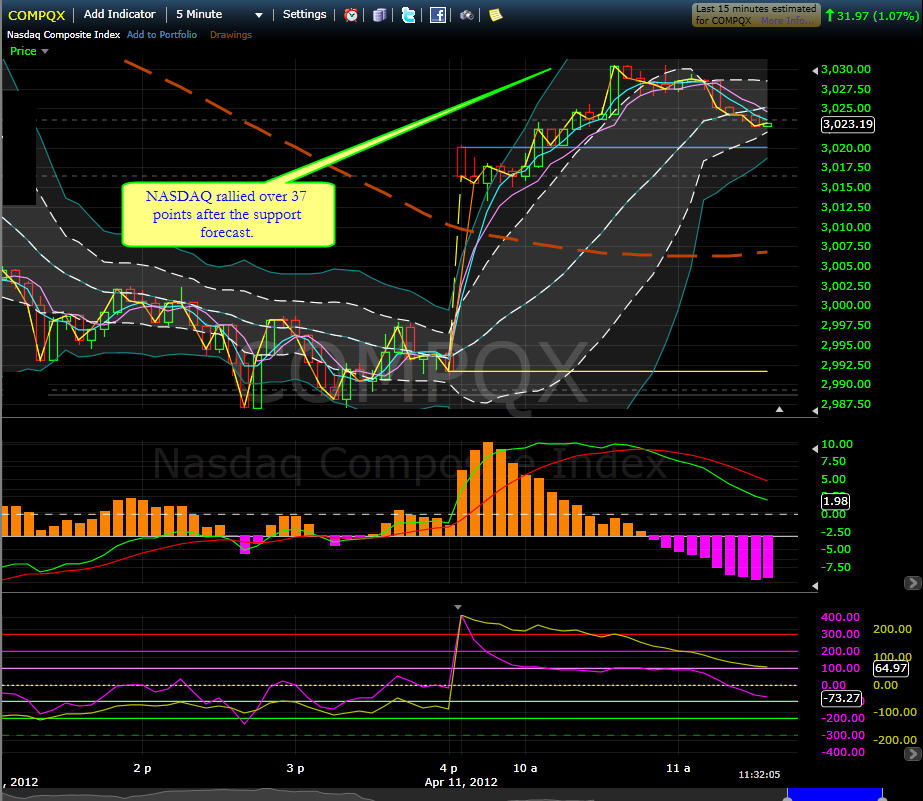This screenshot has height=801, width=923.
Task: Open the Drawings link
Action: 231,35
